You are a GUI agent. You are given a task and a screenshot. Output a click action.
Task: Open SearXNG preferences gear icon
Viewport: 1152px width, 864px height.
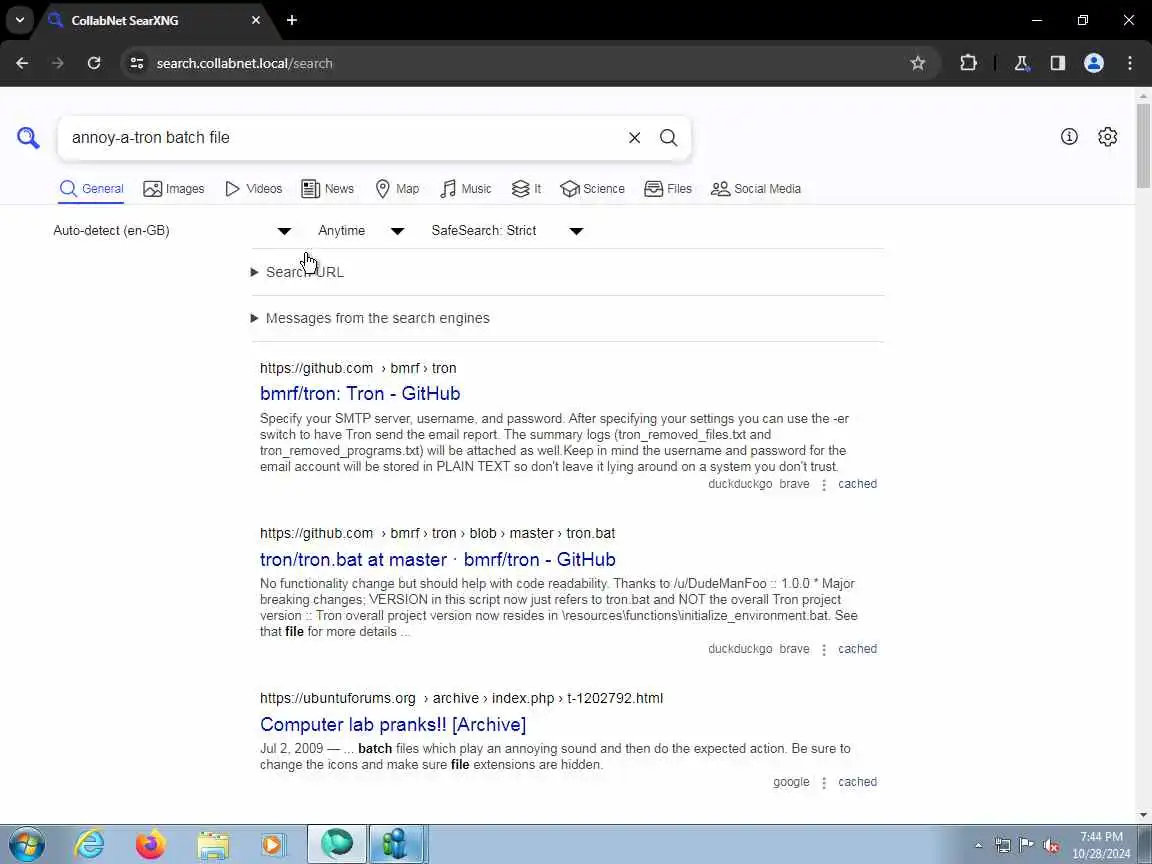(1107, 137)
